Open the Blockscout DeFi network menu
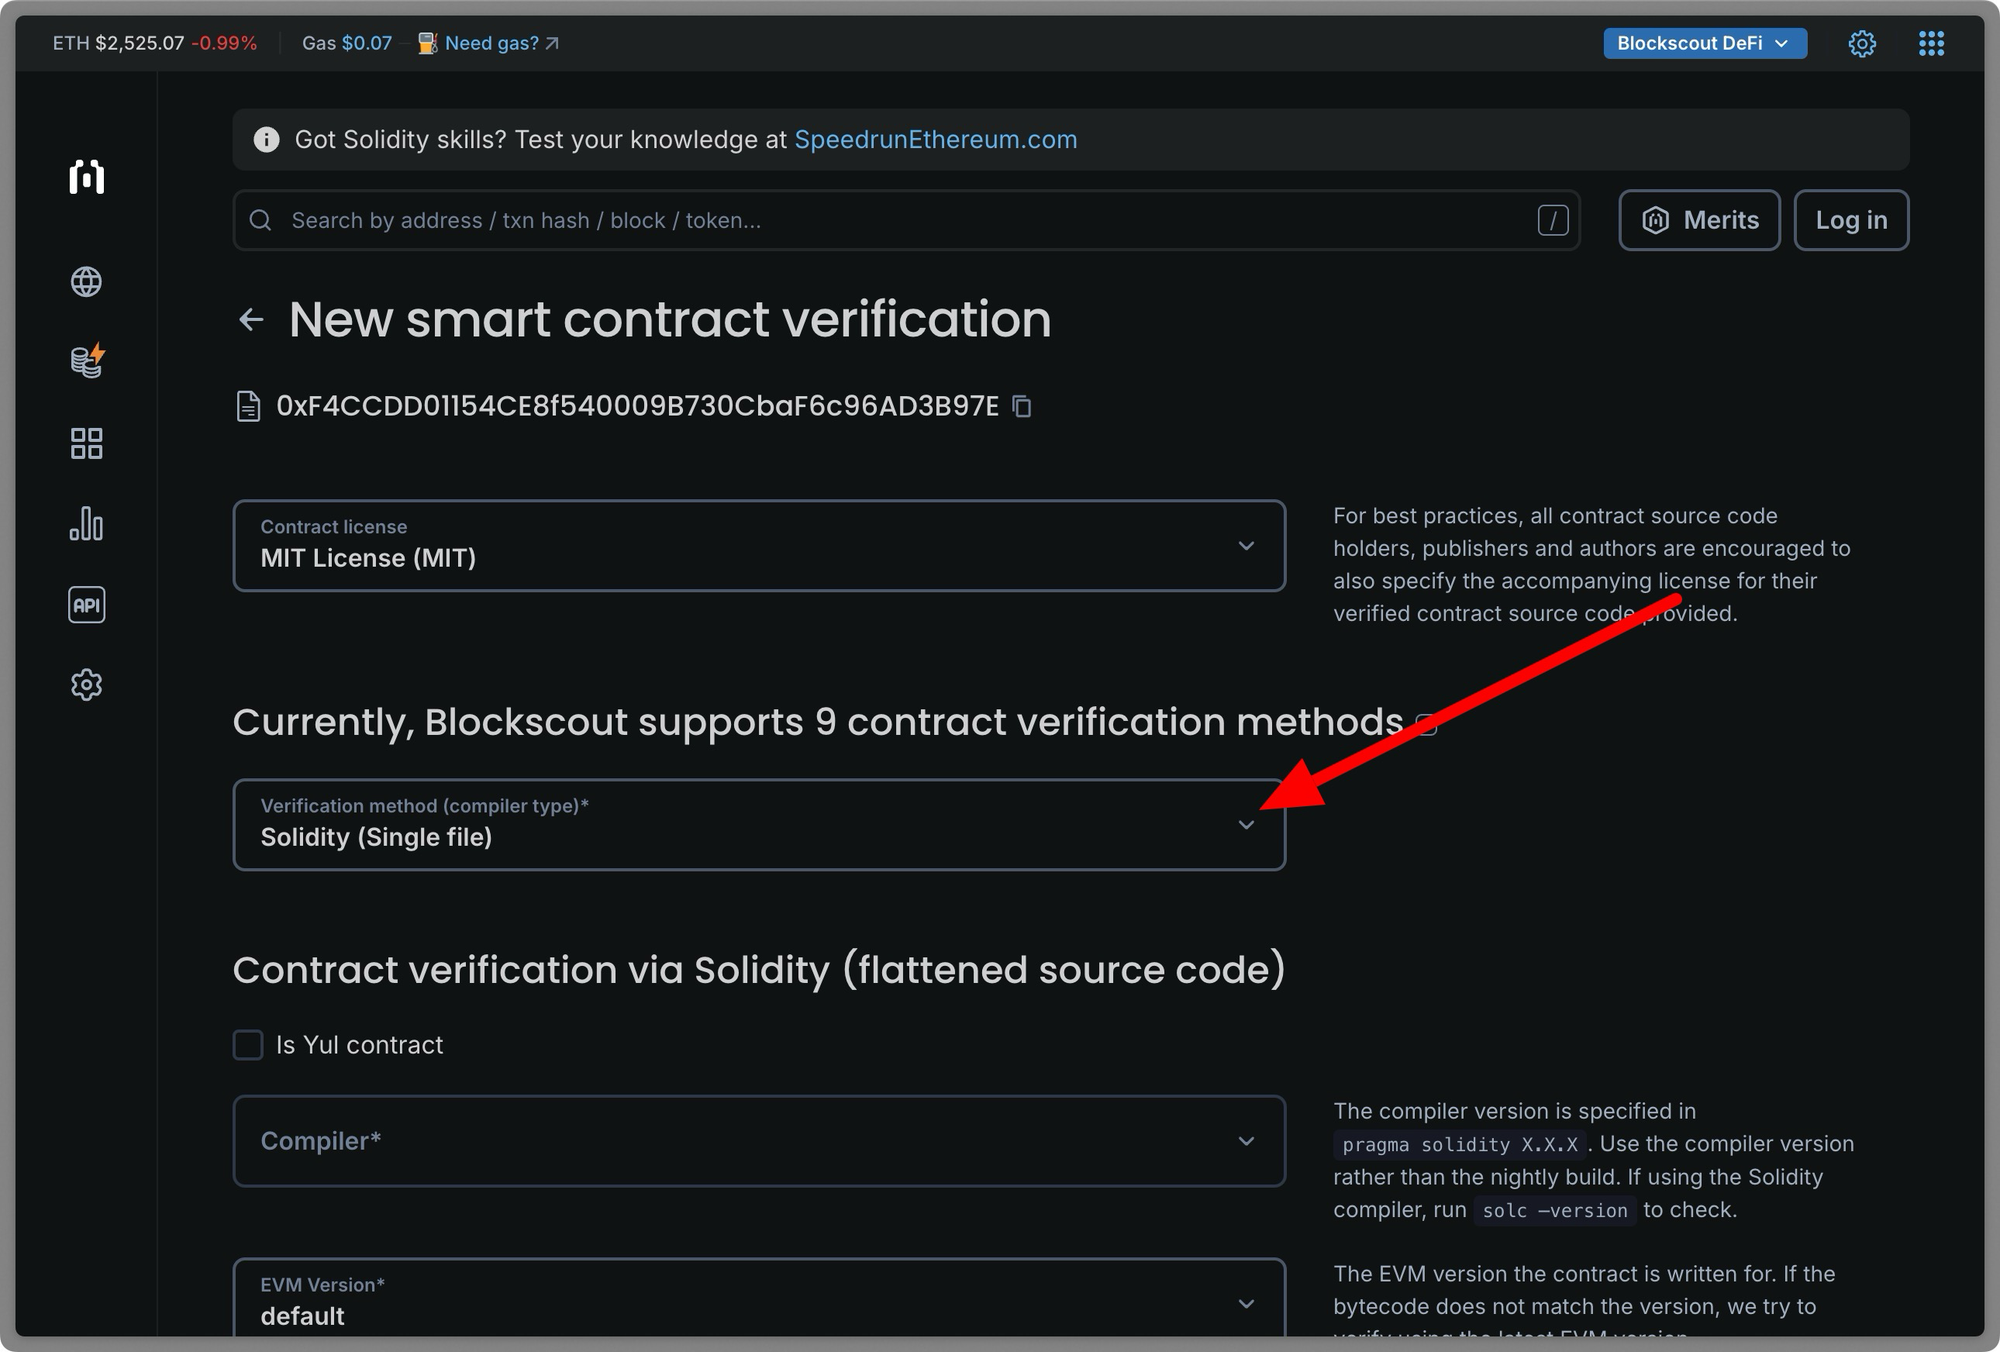 1704,43
